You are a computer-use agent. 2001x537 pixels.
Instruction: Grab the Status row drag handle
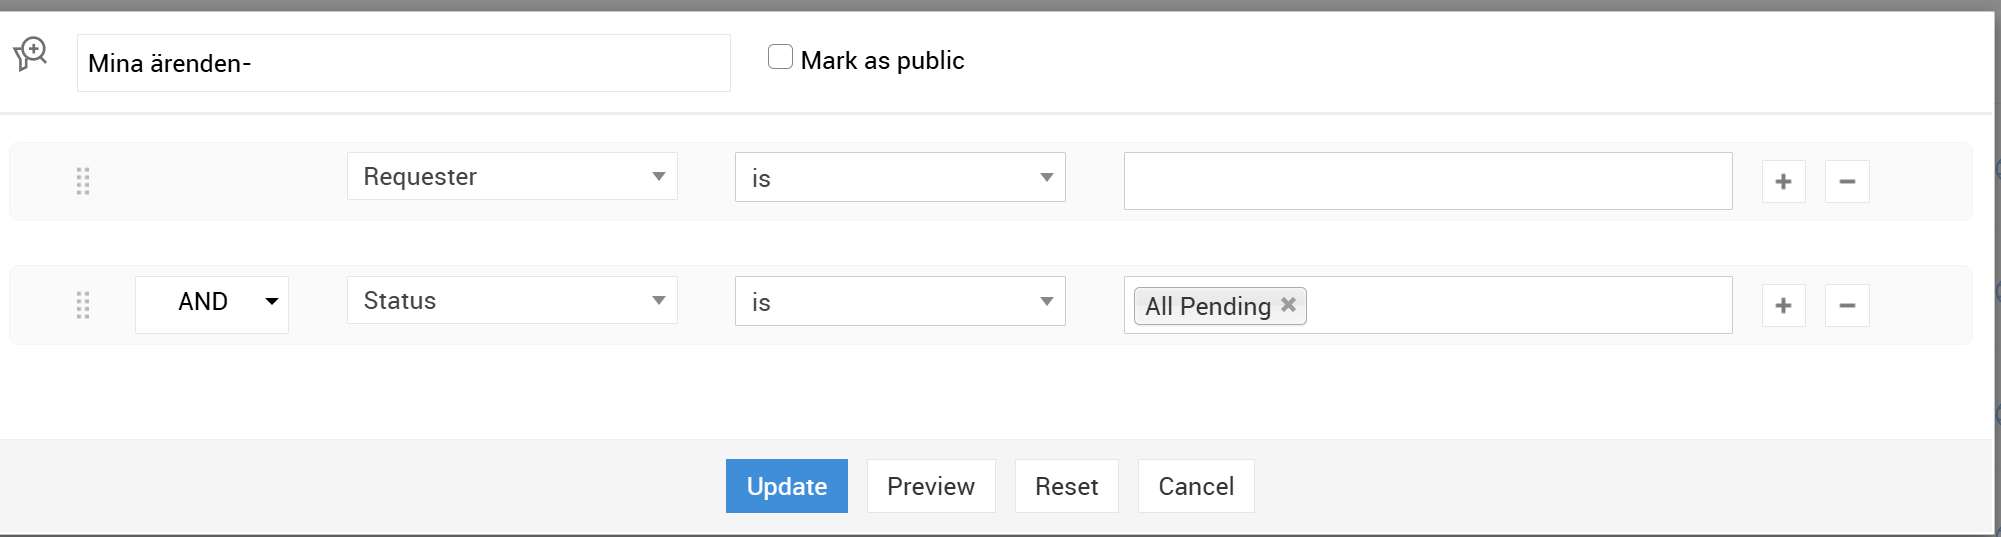[83, 305]
